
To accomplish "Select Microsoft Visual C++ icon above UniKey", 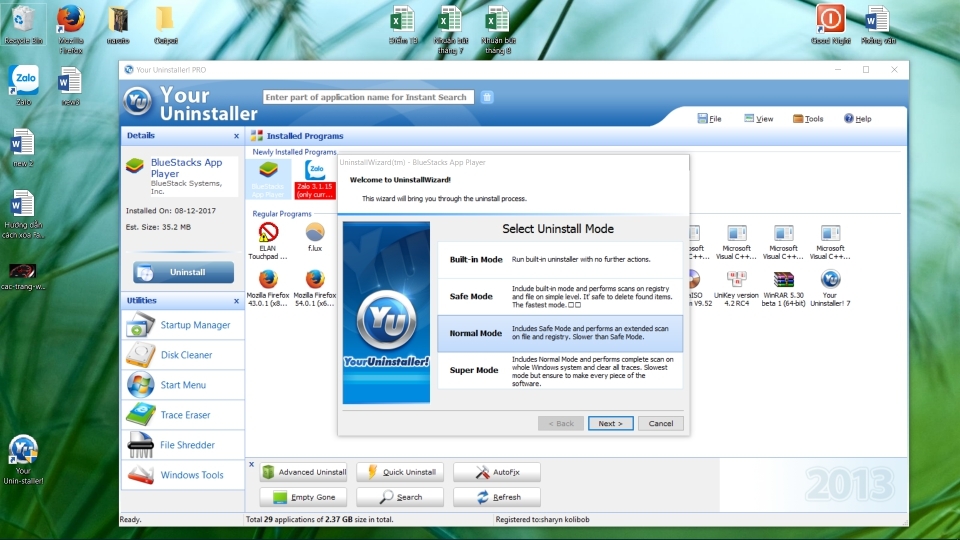I will click(736, 241).
